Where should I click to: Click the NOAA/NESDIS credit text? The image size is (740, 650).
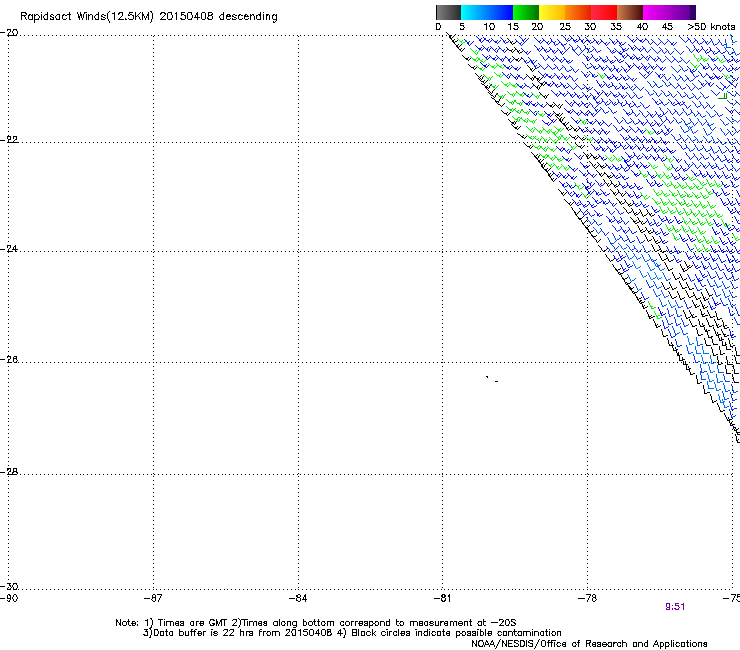tap(589, 644)
